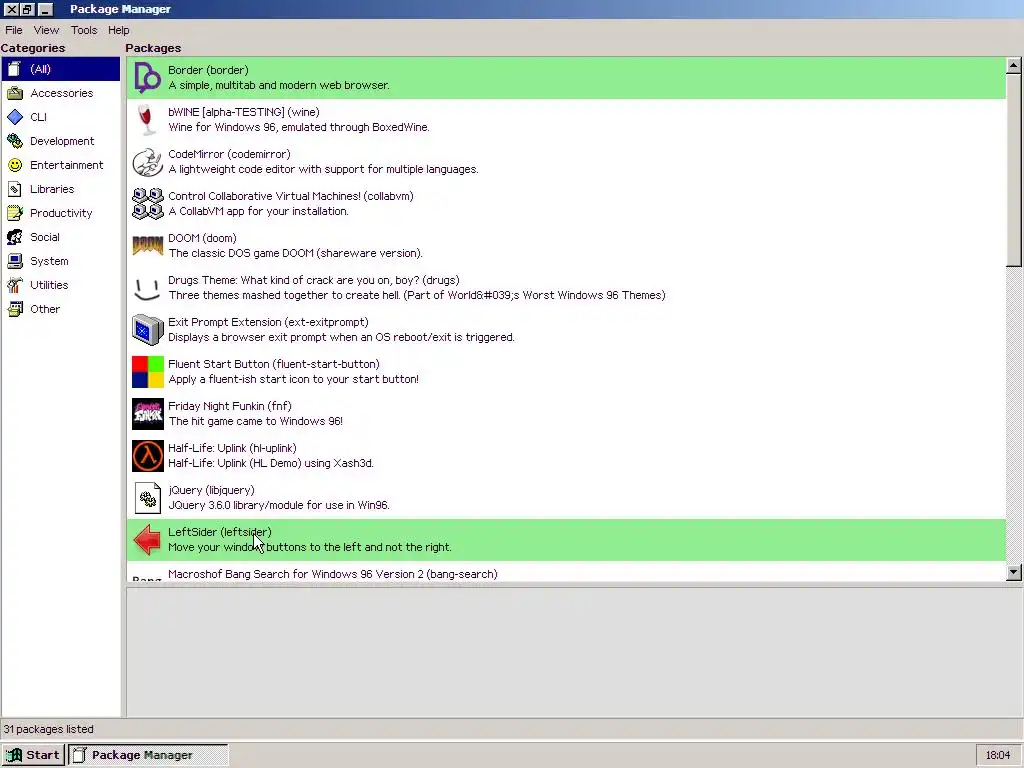Screen dimensions: 1024x768
Task: Select the Development category label
Action: [x=62, y=141]
